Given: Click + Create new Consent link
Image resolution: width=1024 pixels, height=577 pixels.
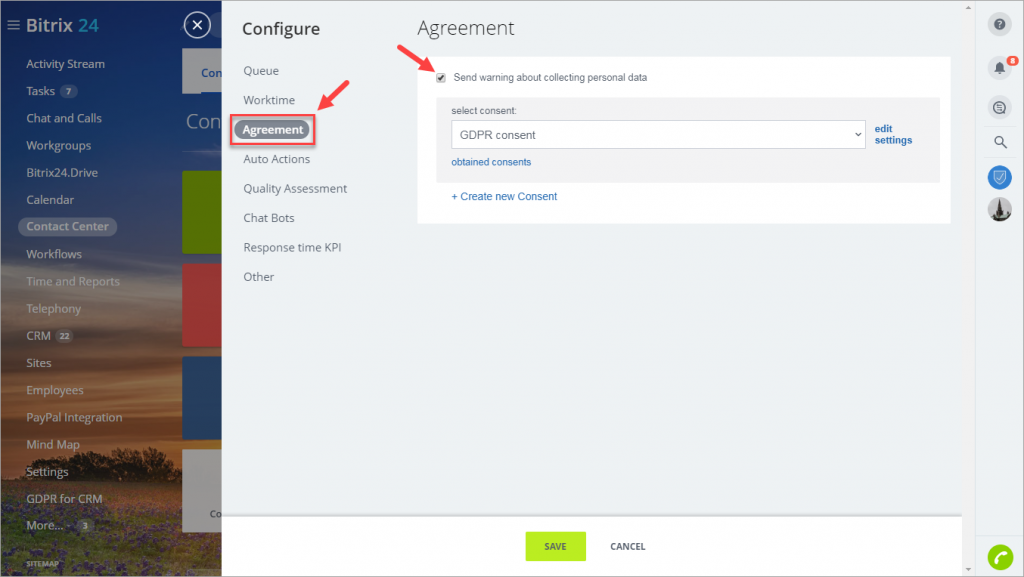Looking at the screenshot, I should point(504,196).
